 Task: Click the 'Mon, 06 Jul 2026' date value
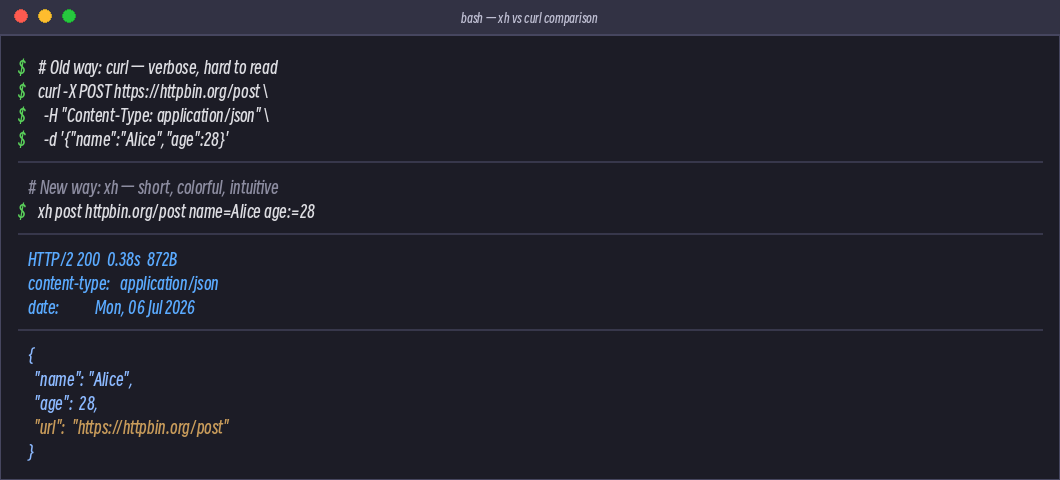(145, 308)
